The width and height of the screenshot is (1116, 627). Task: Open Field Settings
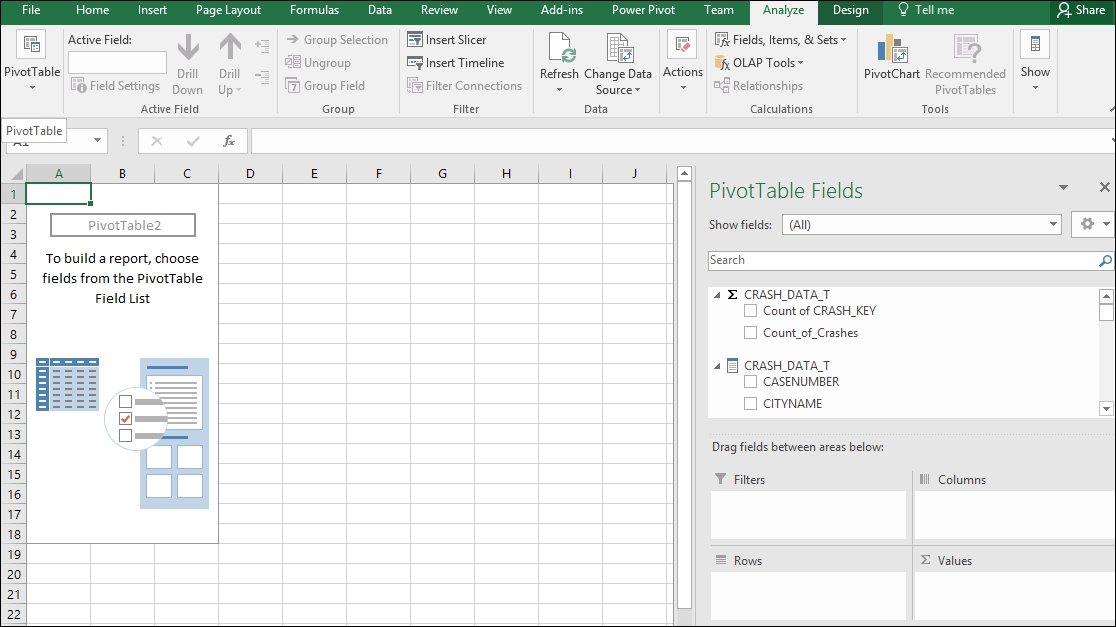click(x=115, y=85)
